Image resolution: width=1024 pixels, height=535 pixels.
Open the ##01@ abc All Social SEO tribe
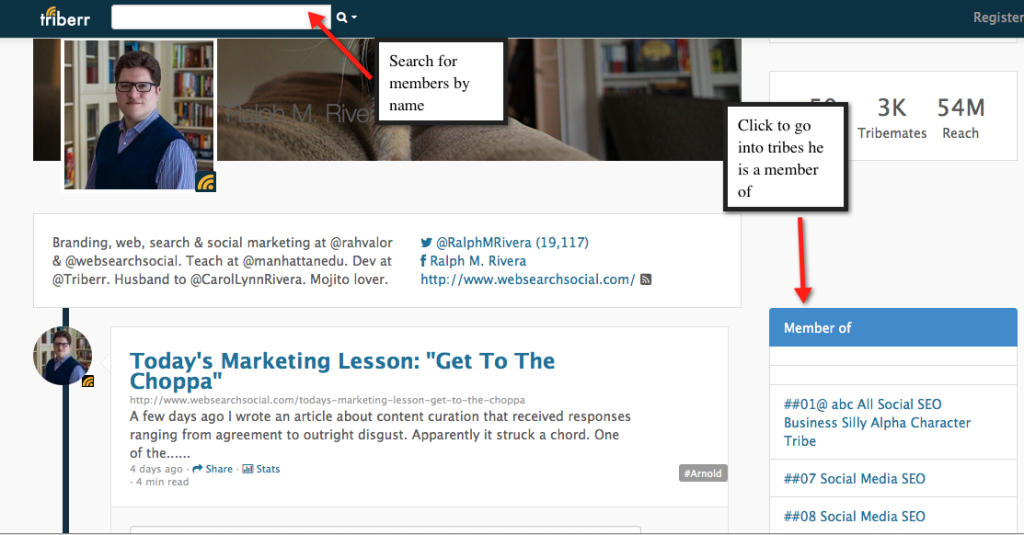tap(877, 423)
